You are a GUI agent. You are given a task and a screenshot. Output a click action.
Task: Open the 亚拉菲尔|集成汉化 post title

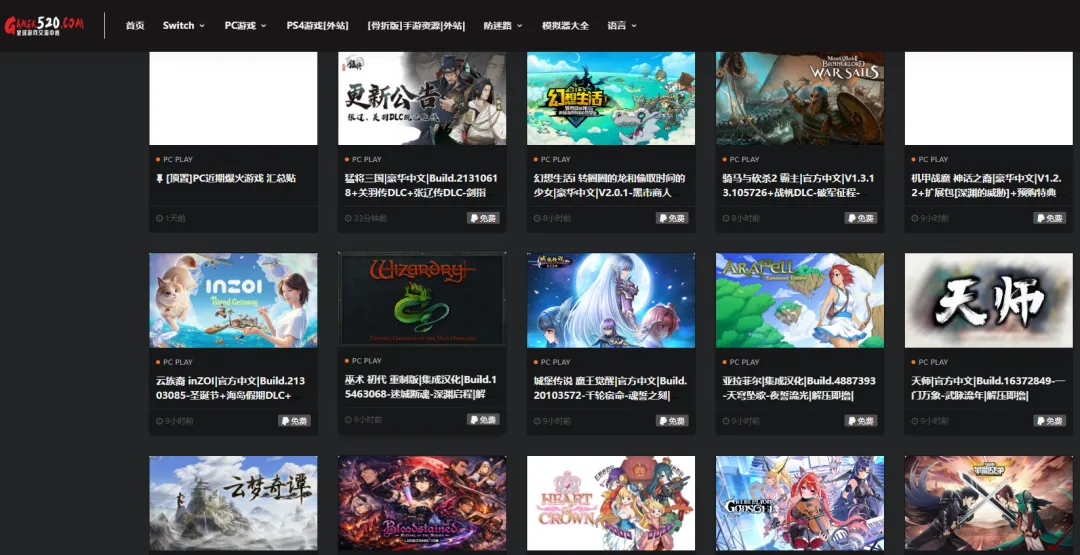(x=799, y=388)
